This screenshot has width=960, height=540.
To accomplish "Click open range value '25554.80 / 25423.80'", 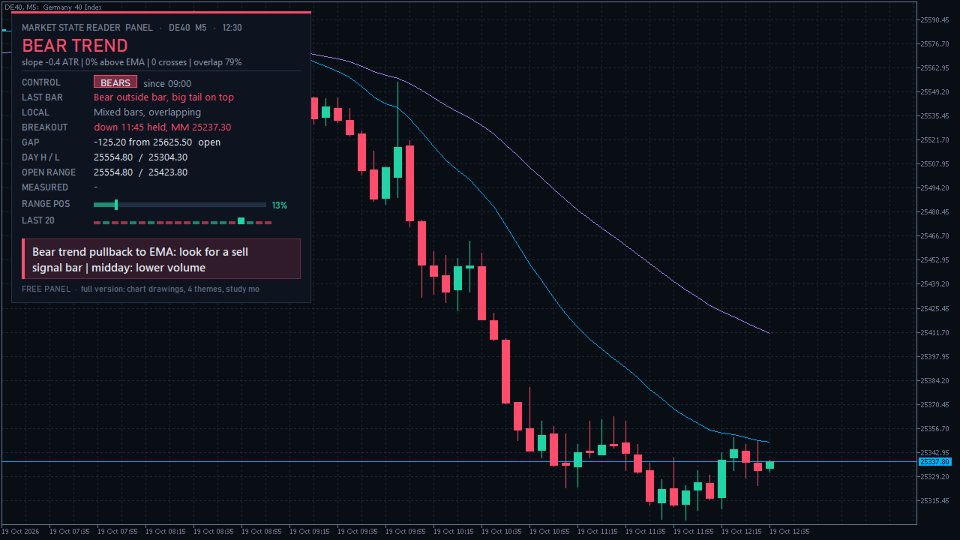I will click(x=140, y=172).
